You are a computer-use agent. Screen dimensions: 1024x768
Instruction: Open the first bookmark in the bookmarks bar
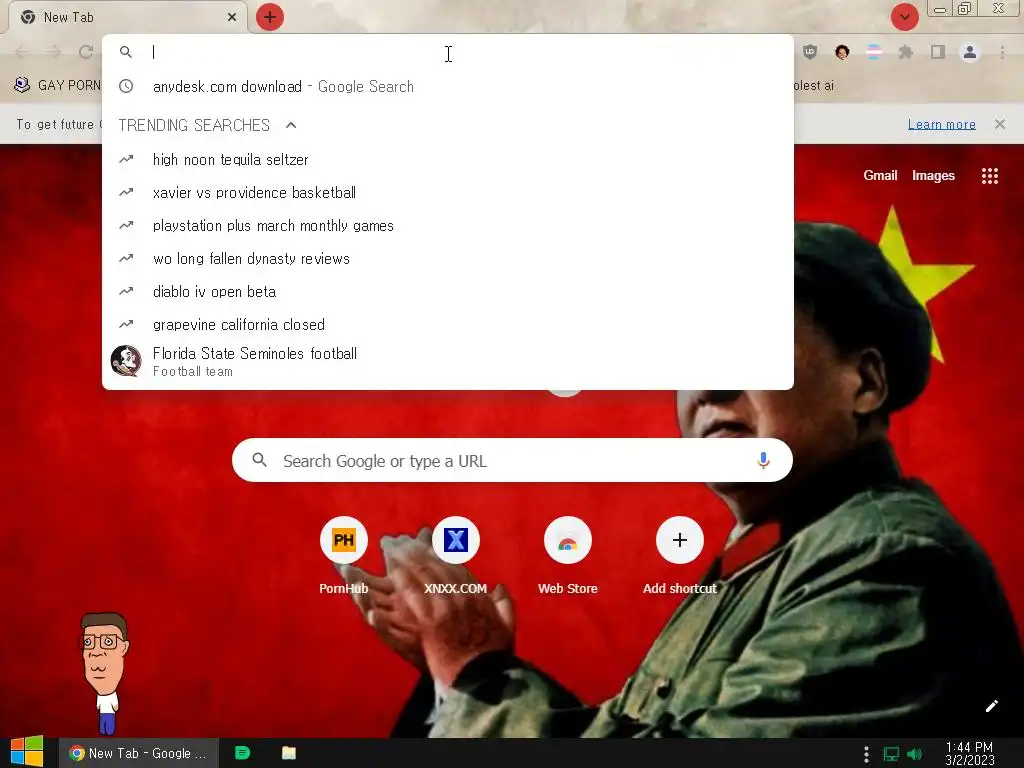(57, 85)
